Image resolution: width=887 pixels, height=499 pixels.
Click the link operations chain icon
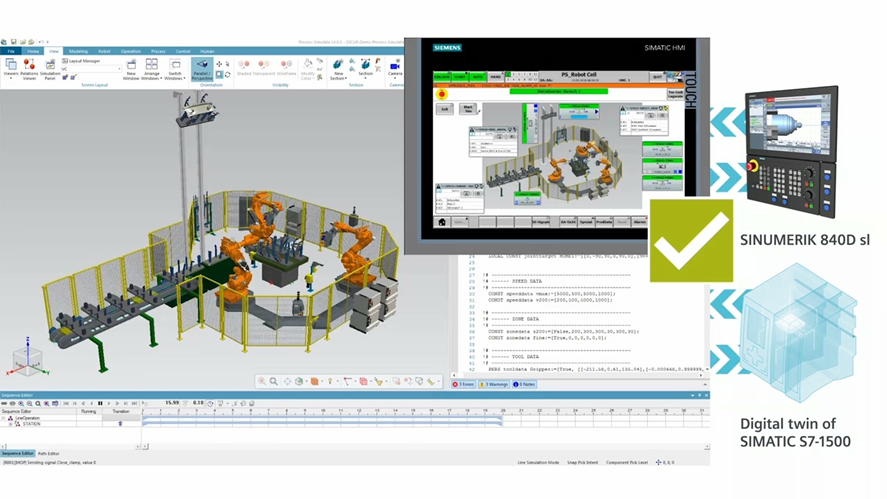click(x=4, y=403)
